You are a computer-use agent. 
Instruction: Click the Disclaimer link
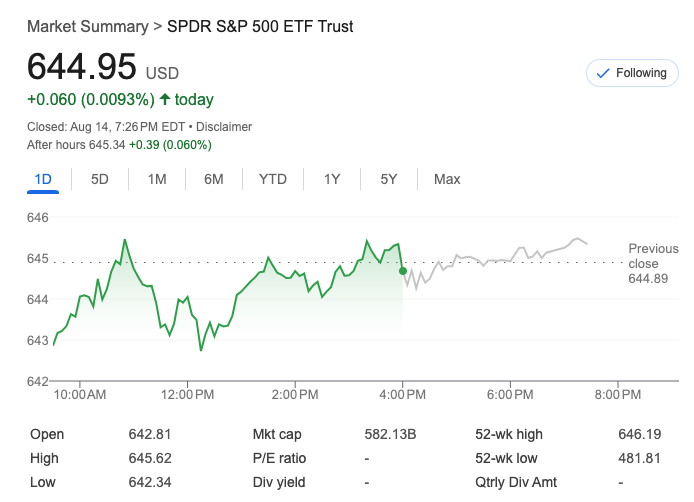coord(224,127)
